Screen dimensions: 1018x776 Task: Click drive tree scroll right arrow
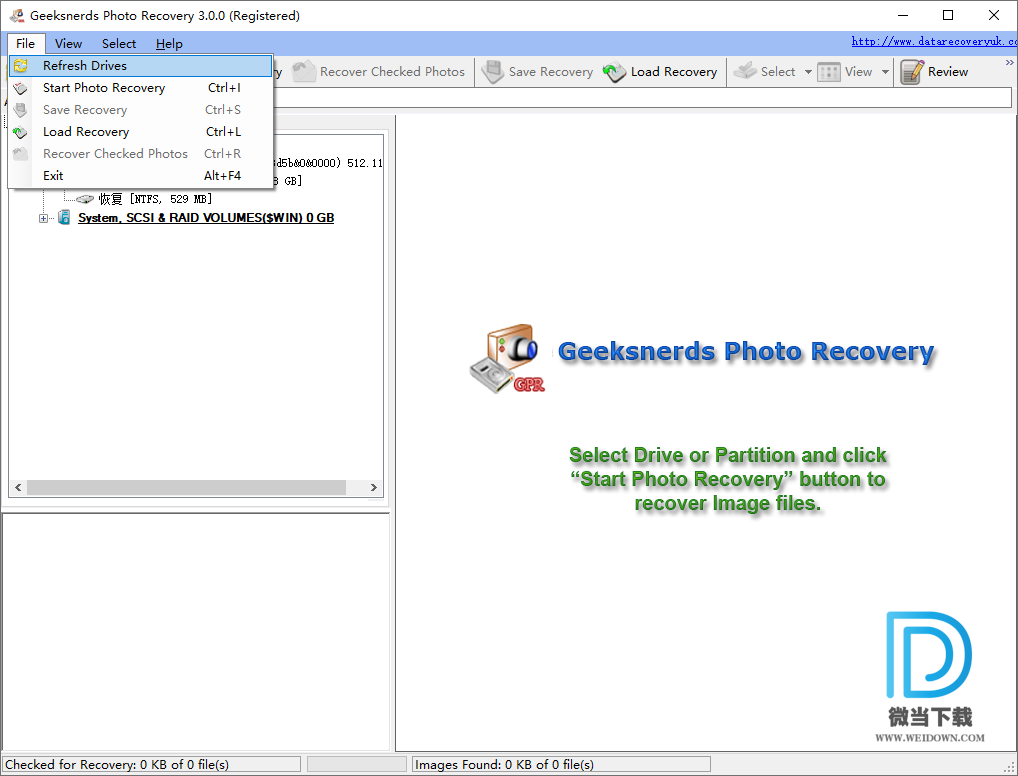click(x=373, y=487)
